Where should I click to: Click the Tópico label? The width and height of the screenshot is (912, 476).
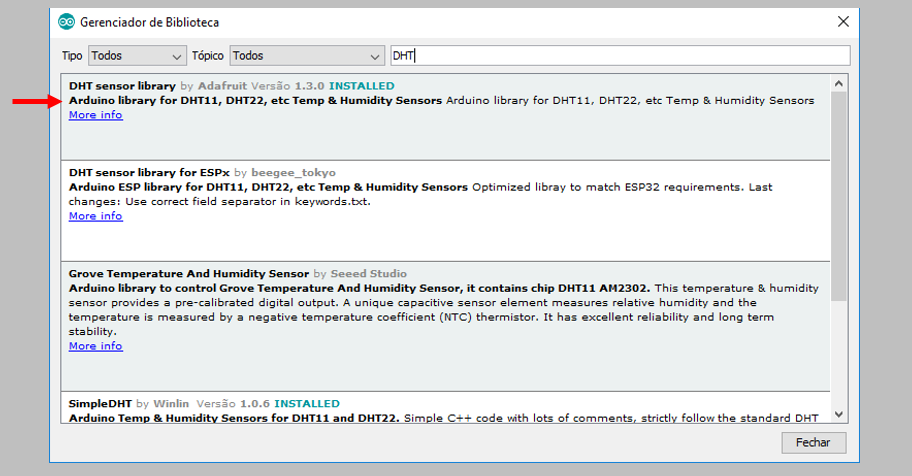tap(208, 56)
